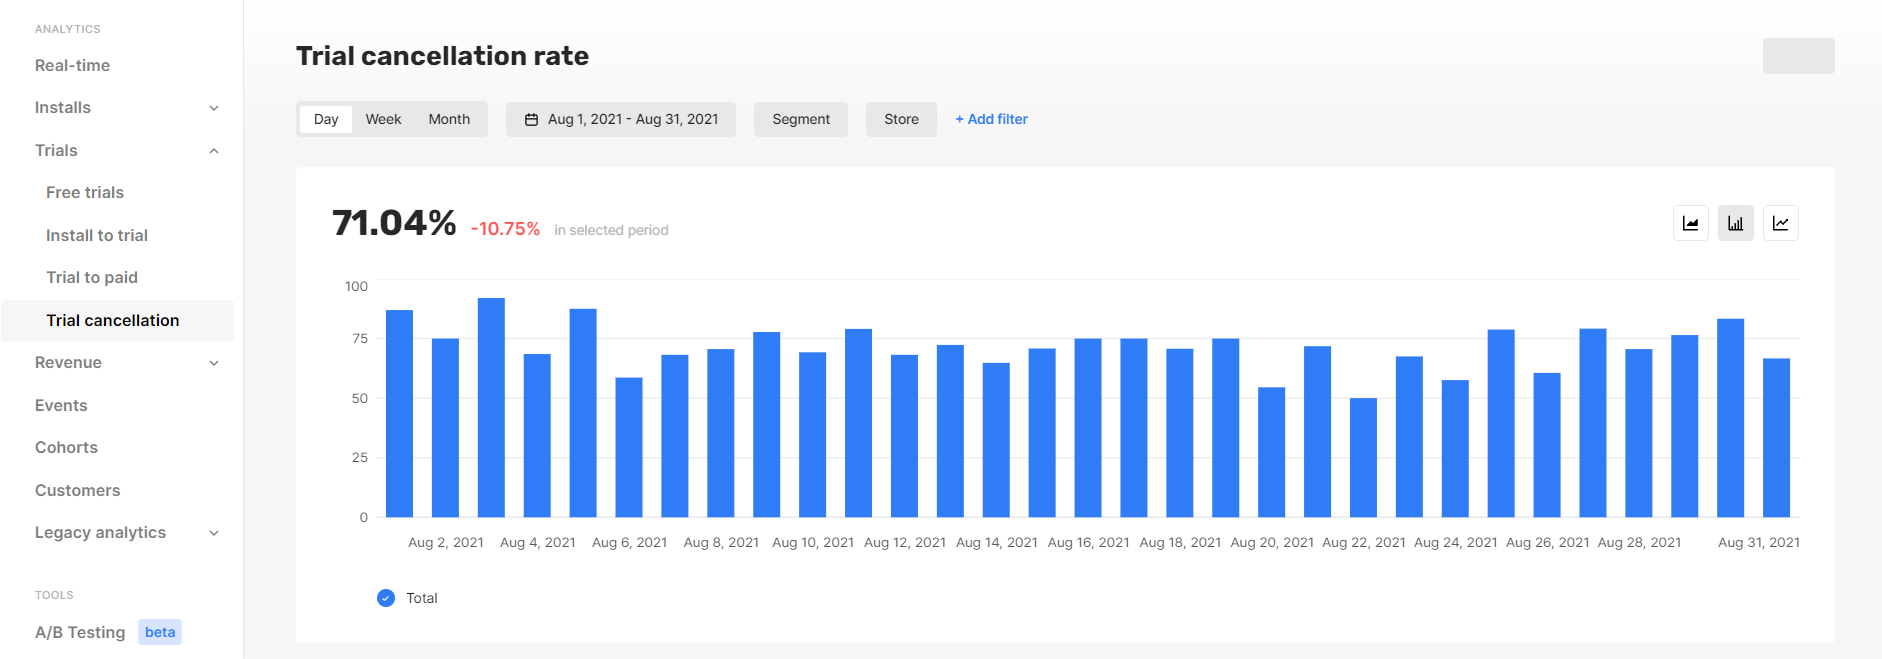Screen dimensions: 1882x659
Task: Select the Week granularity option
Action: [383, 119]
